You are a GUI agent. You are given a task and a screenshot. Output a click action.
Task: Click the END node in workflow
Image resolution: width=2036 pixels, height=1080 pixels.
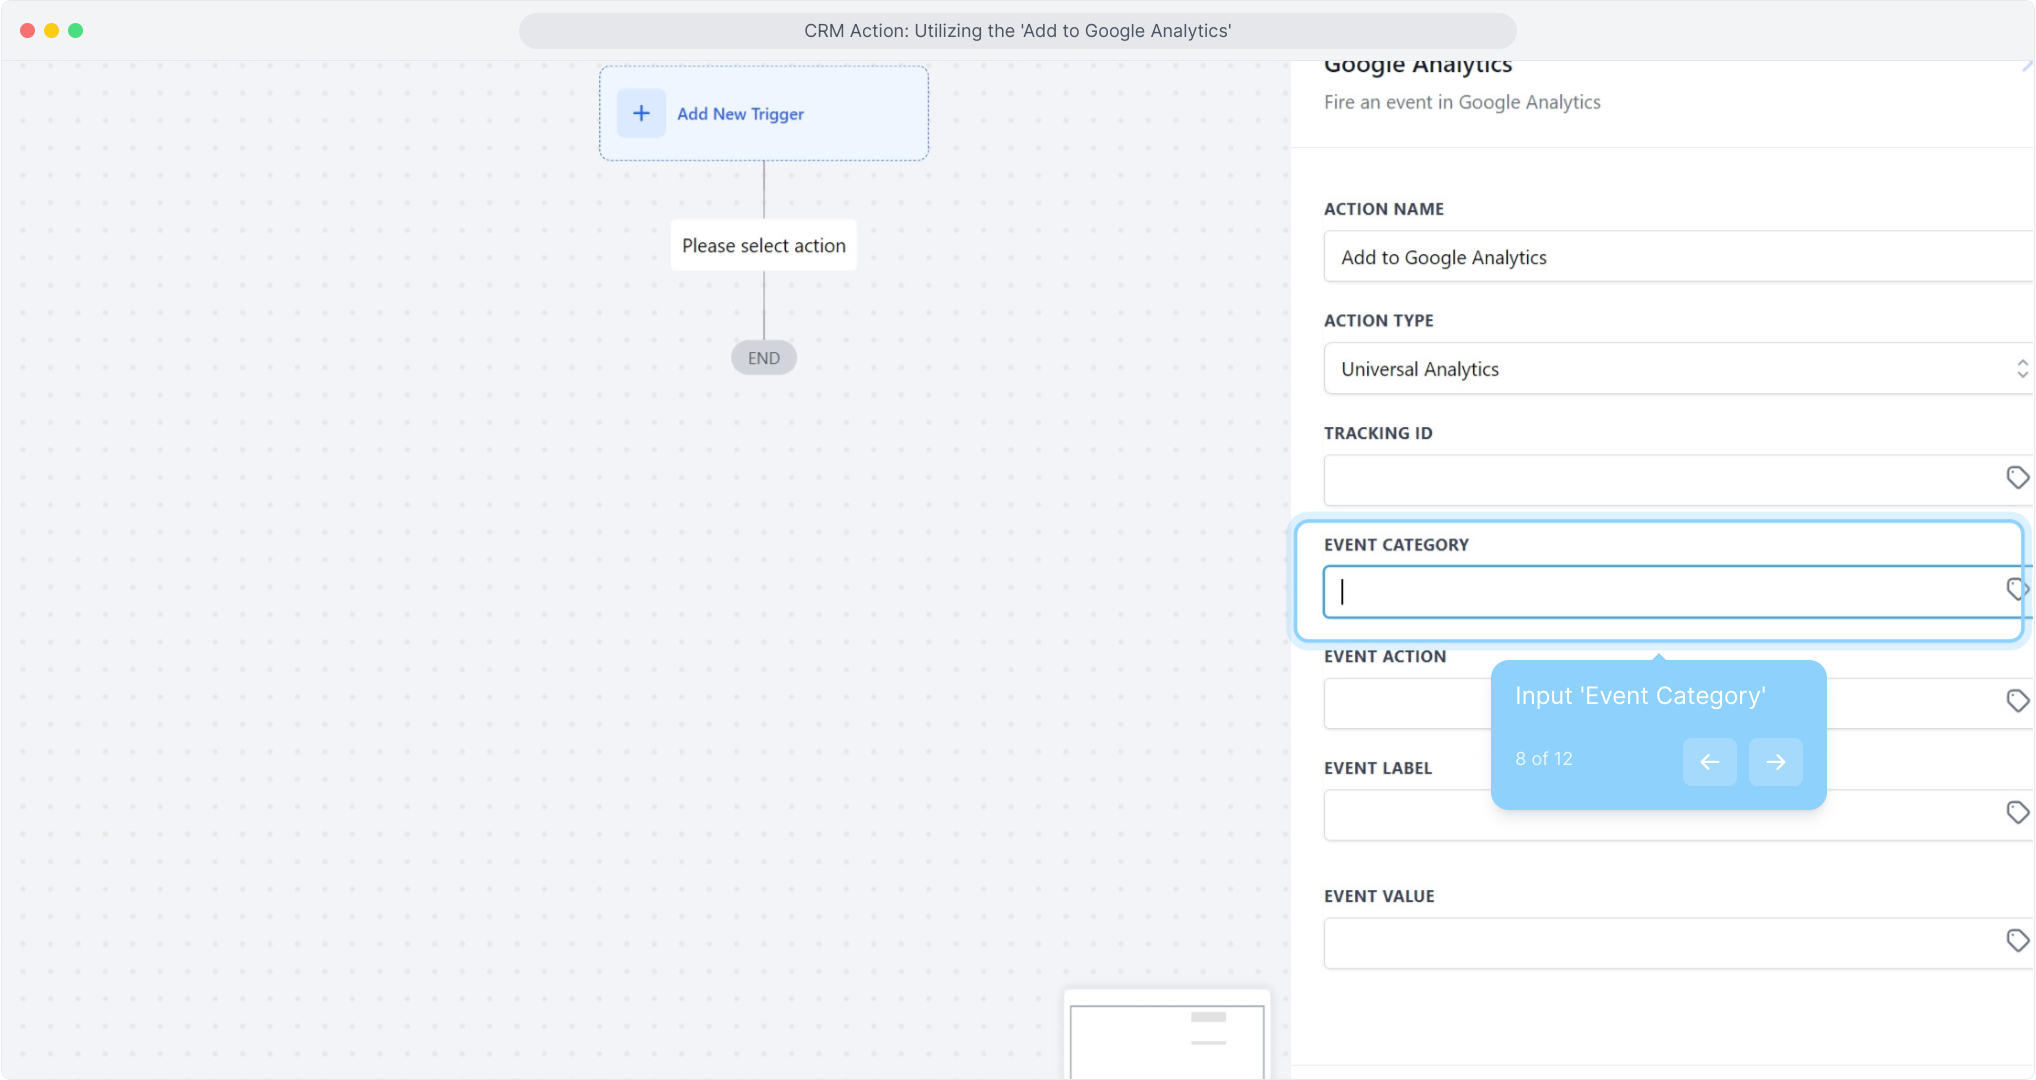(763, 358)
